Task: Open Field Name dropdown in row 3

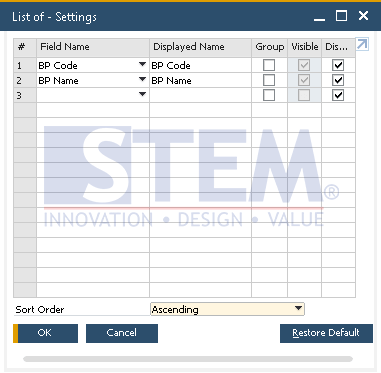Action: (x=142, y=94)
